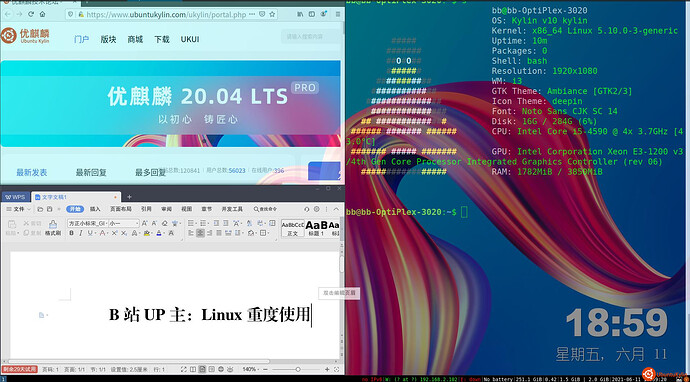Click the 查找命令 search box in WPS
Image resolution: width=690 pixels, height=382 pixels.
265,209
